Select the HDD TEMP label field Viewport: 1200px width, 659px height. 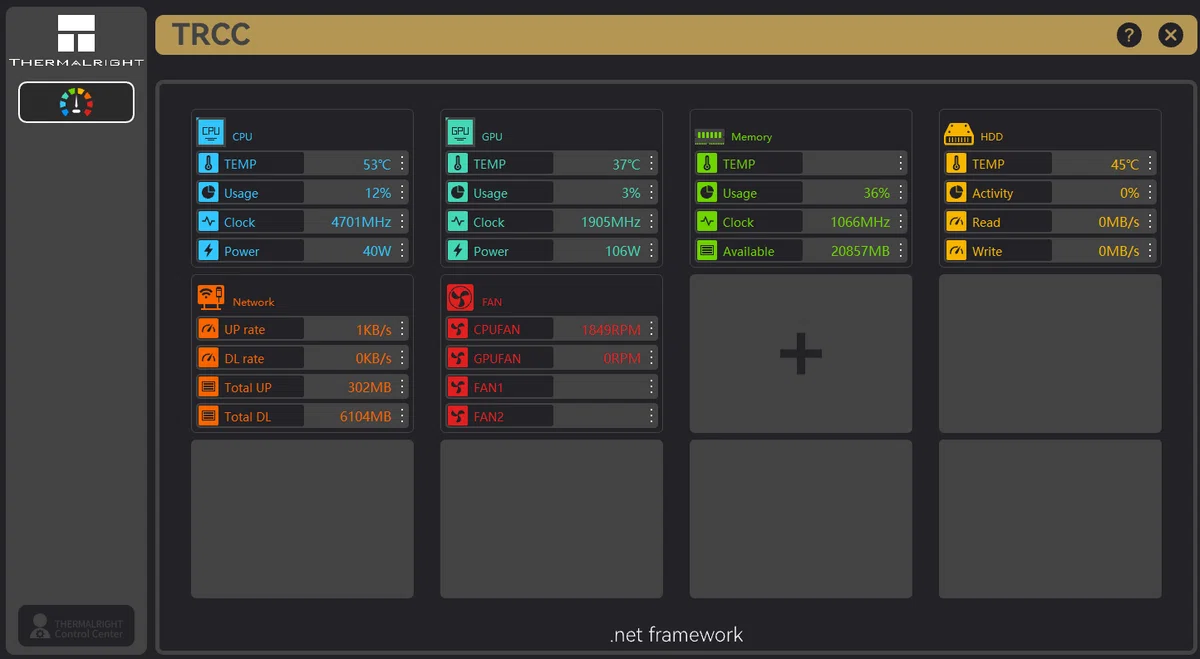pyautogui.click(x=1010, y=163)
